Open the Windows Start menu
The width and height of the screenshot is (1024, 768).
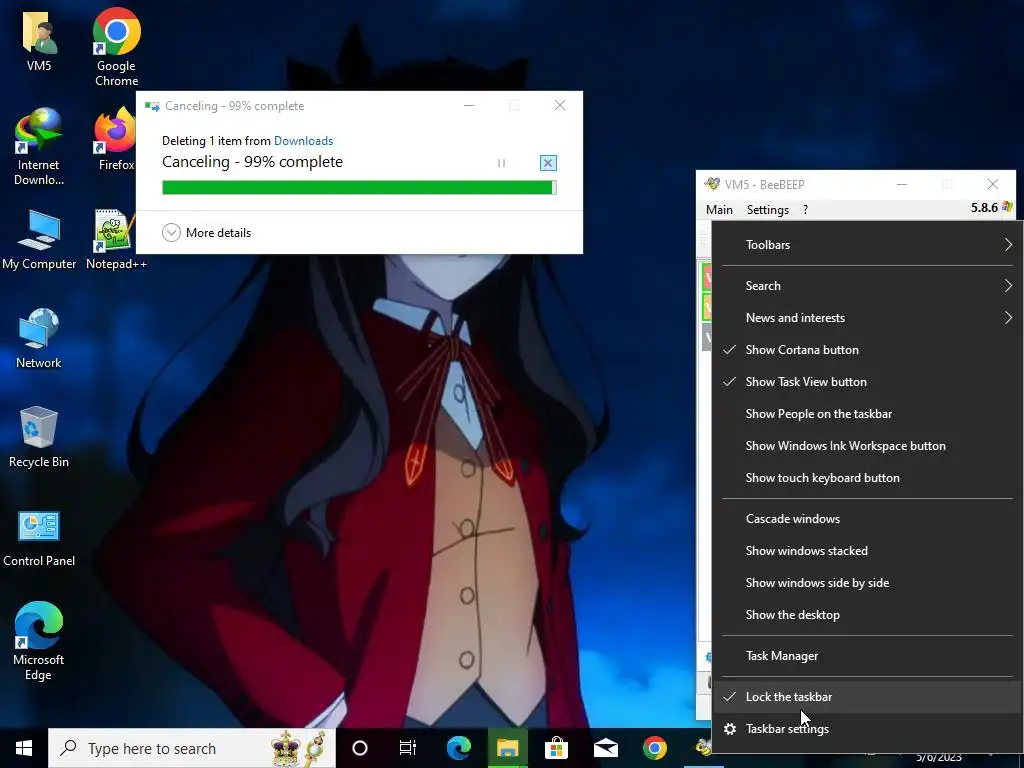(x=24, y=748)
